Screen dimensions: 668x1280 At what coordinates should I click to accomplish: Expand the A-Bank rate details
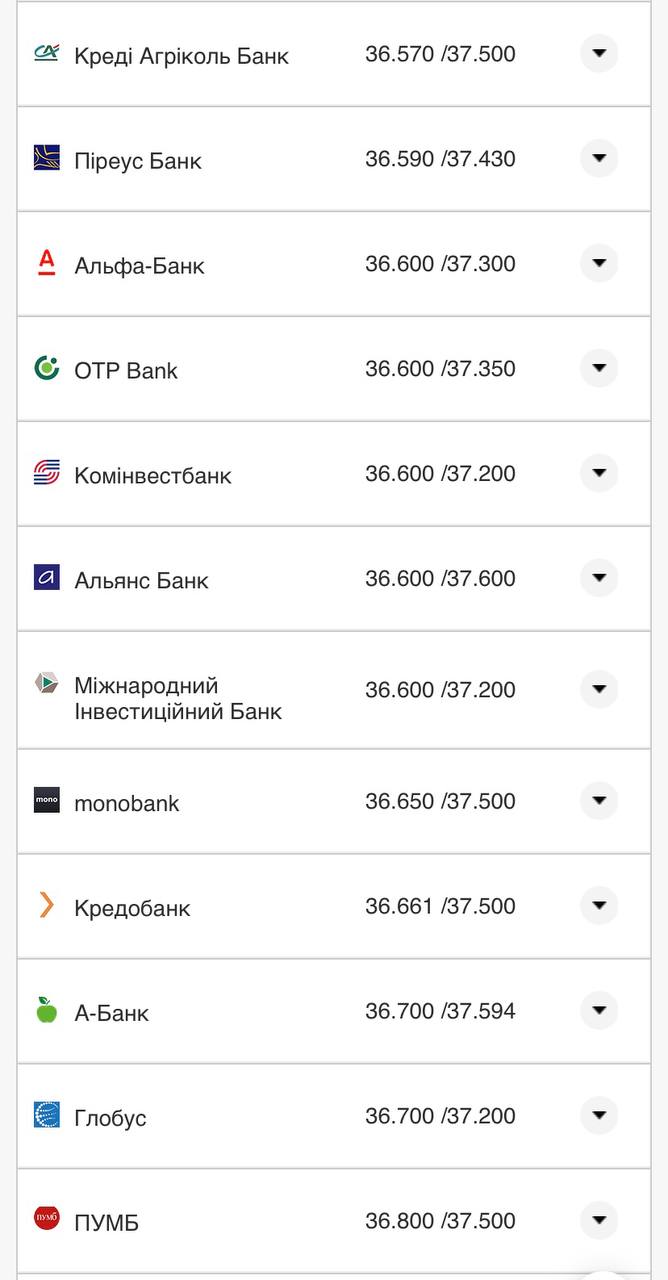click(598, 1011)
